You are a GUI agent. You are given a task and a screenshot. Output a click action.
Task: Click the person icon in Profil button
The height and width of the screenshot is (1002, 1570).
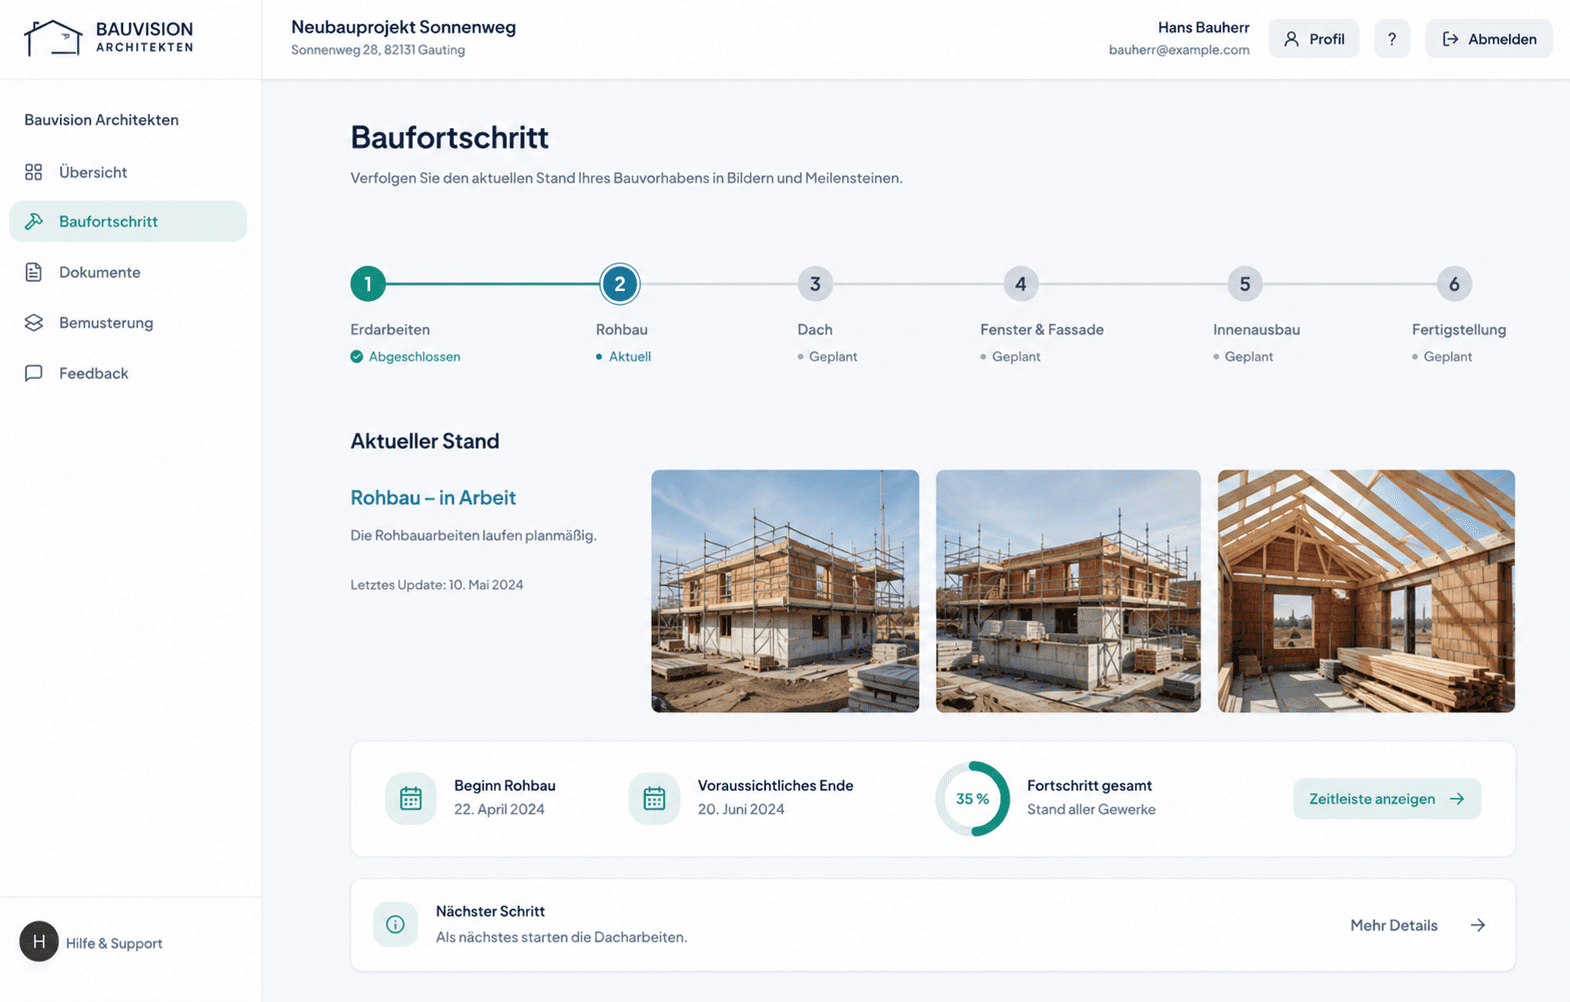click(1291, 39)
